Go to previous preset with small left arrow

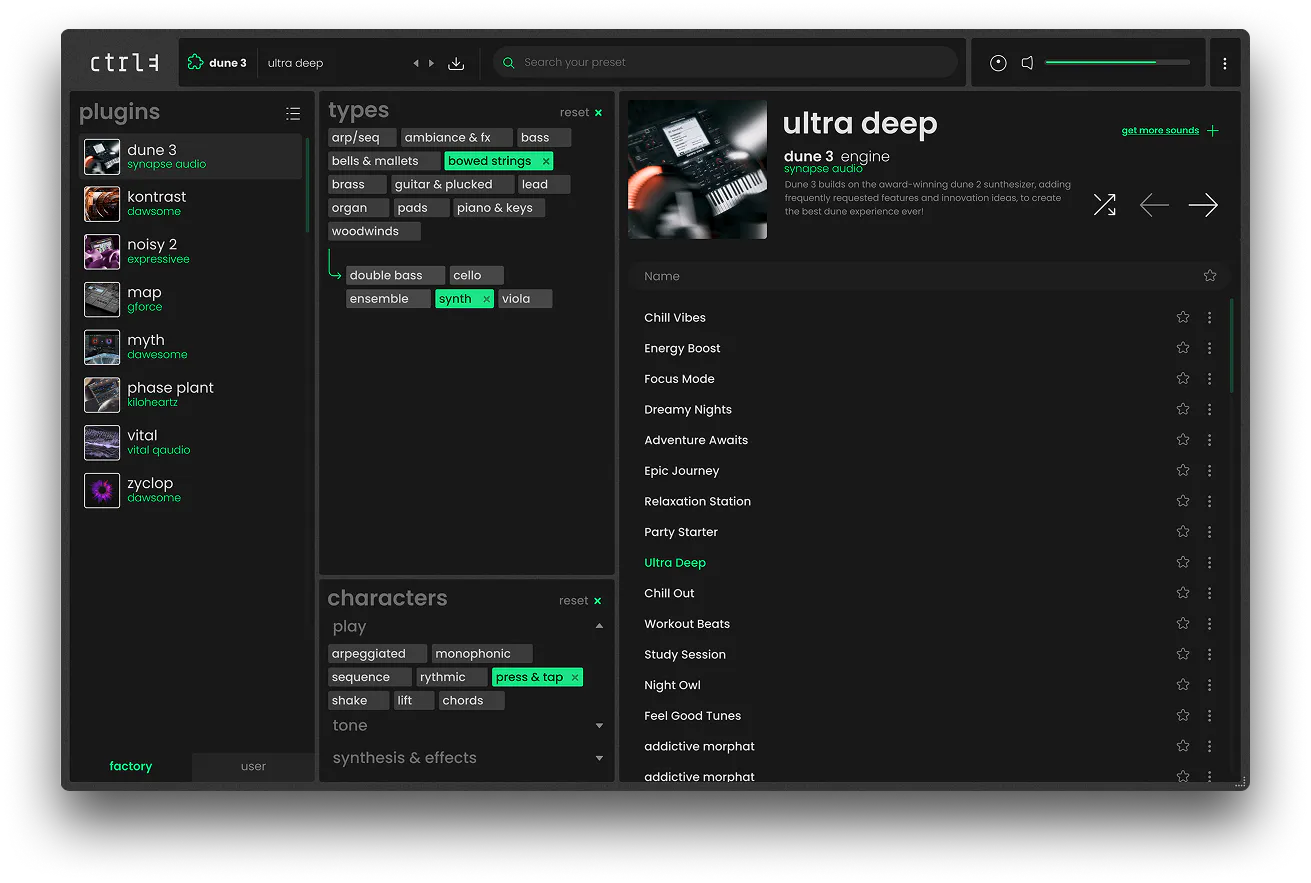416,63
